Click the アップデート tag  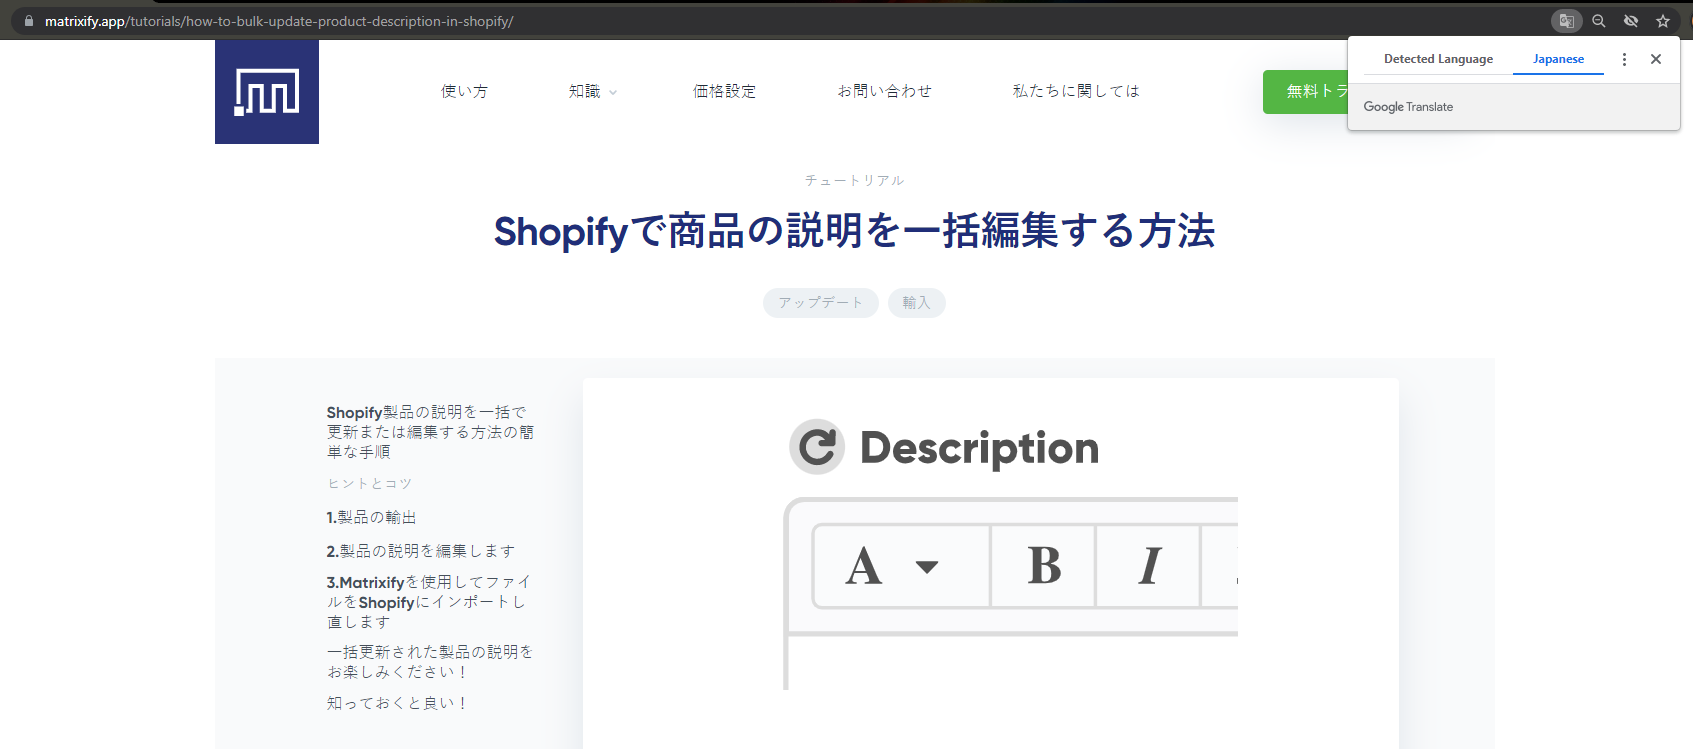[x=820, y=303]
